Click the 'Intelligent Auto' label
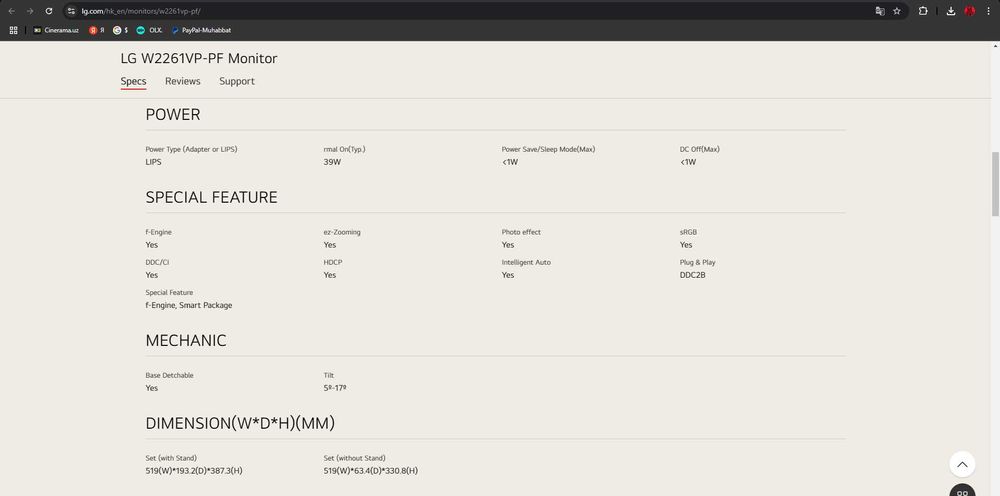Image resolution: width=1000 pixels, height=496 pixels. pyautogui.click(x=526, y=262)
